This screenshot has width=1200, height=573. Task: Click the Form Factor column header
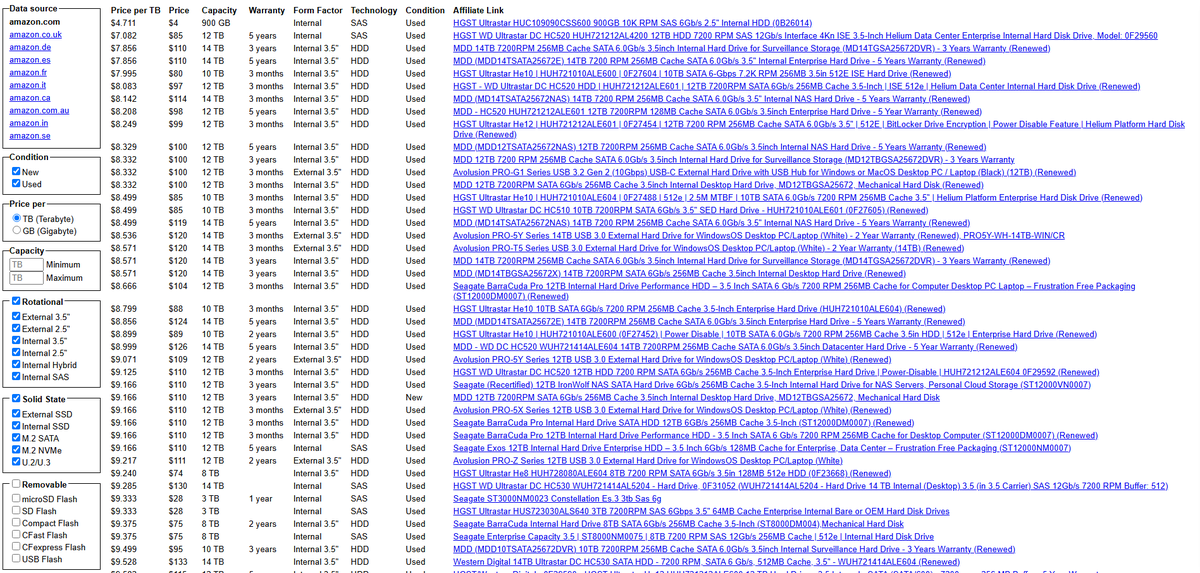(317, 10)
